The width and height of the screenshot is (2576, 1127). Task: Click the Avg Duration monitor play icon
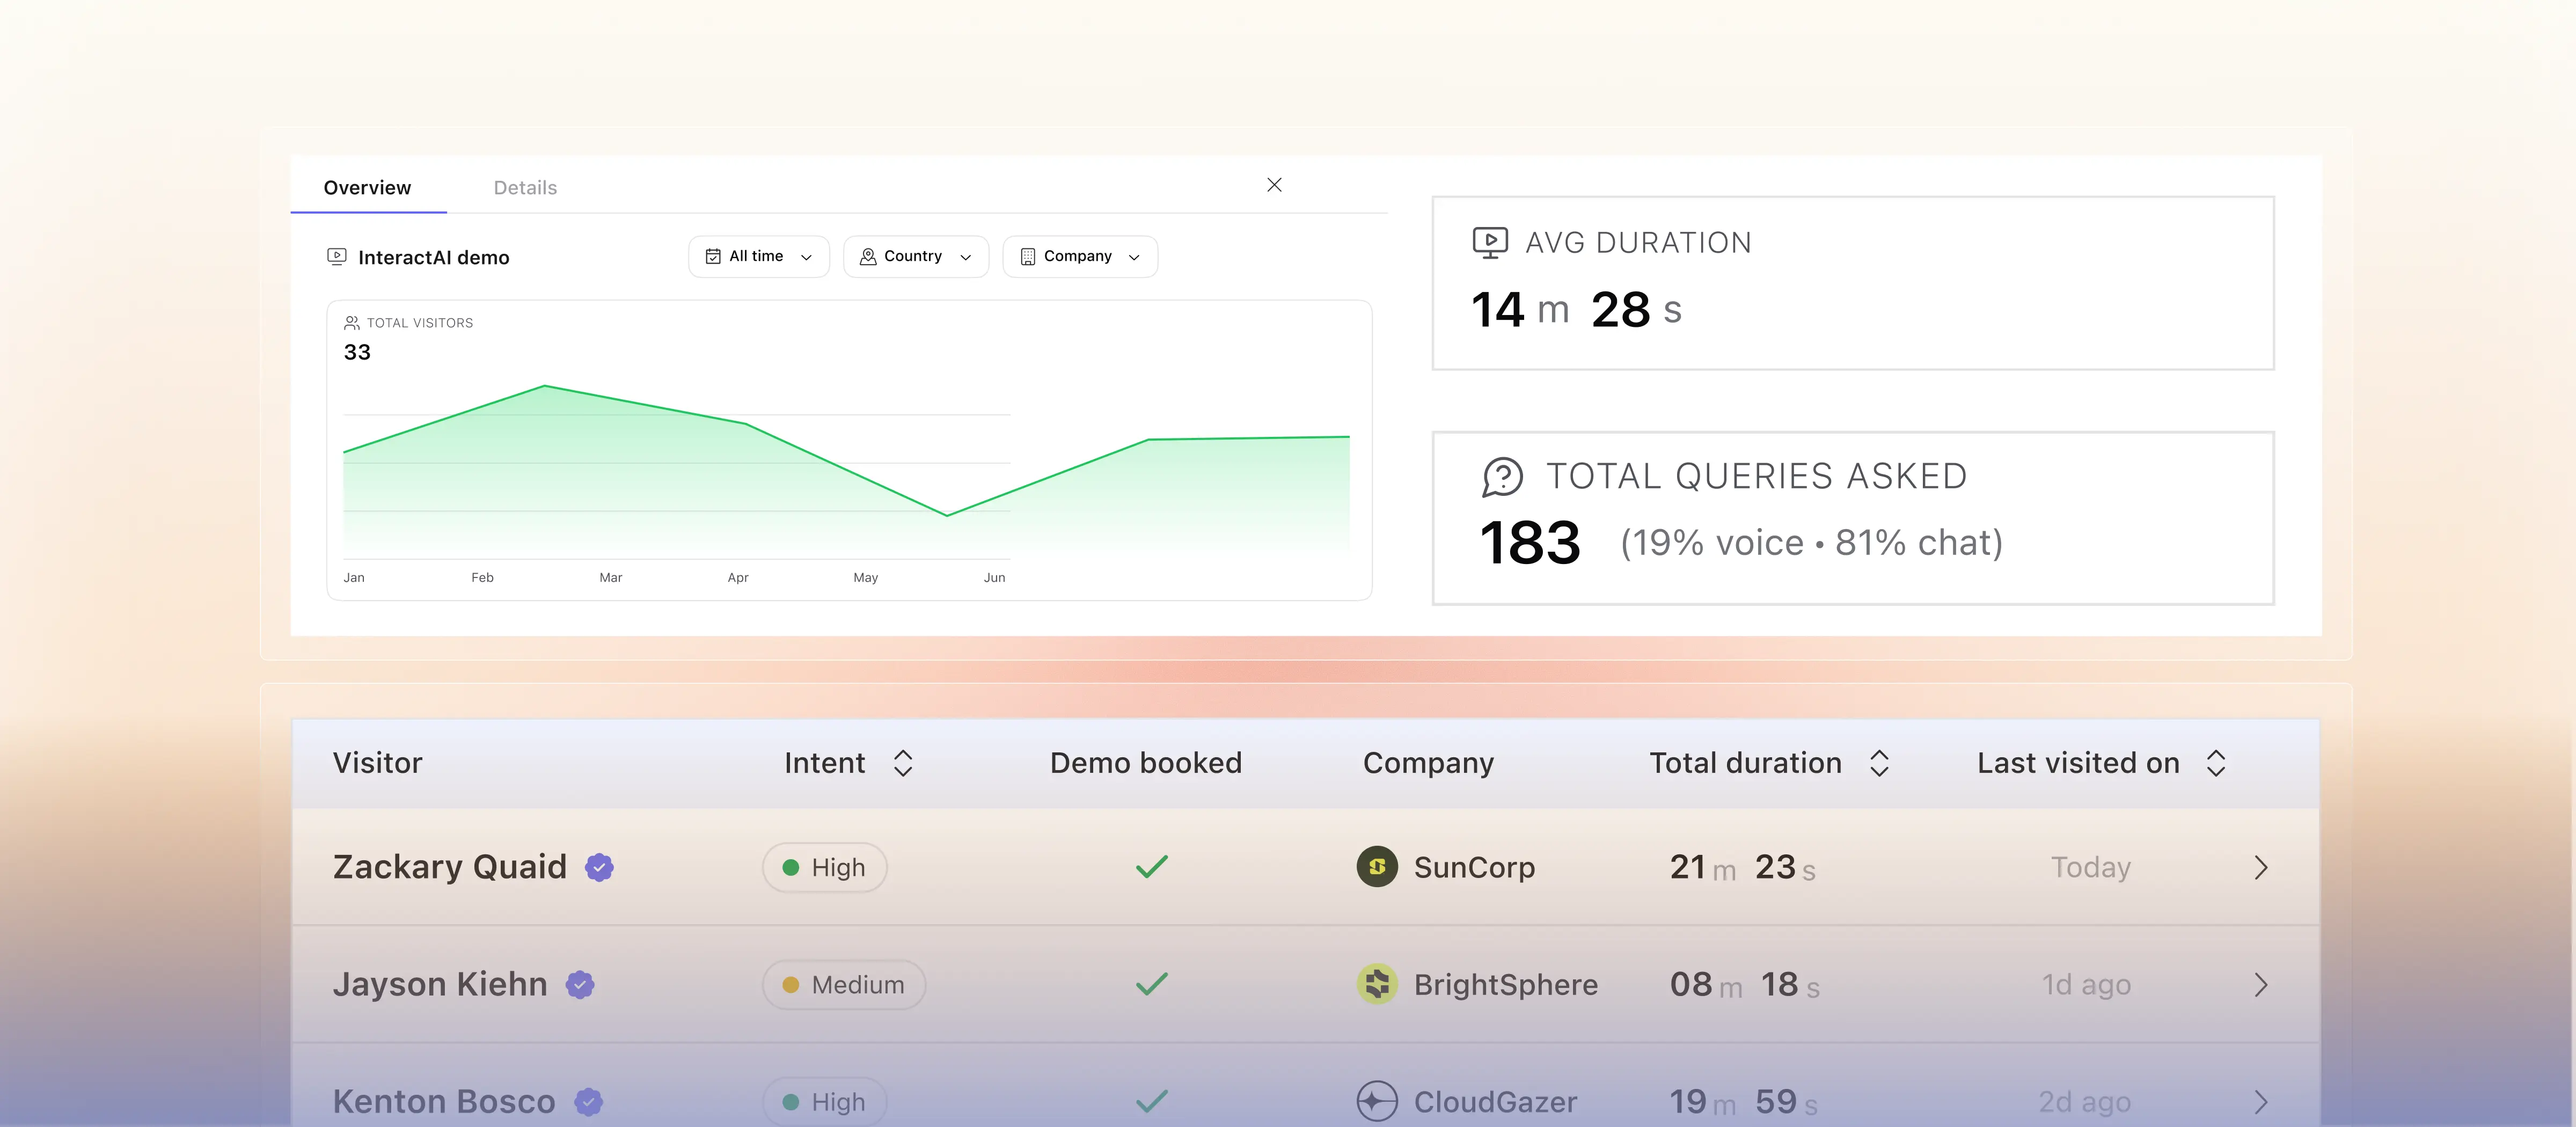[x=1489, y=243]
